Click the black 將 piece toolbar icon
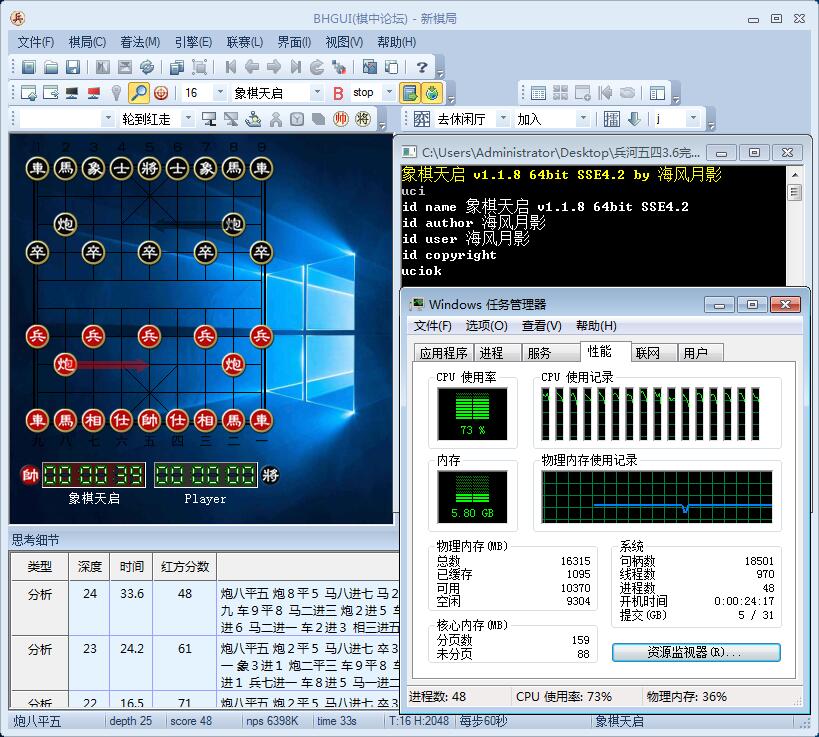 pyautogui.click(x=363, y=119)
